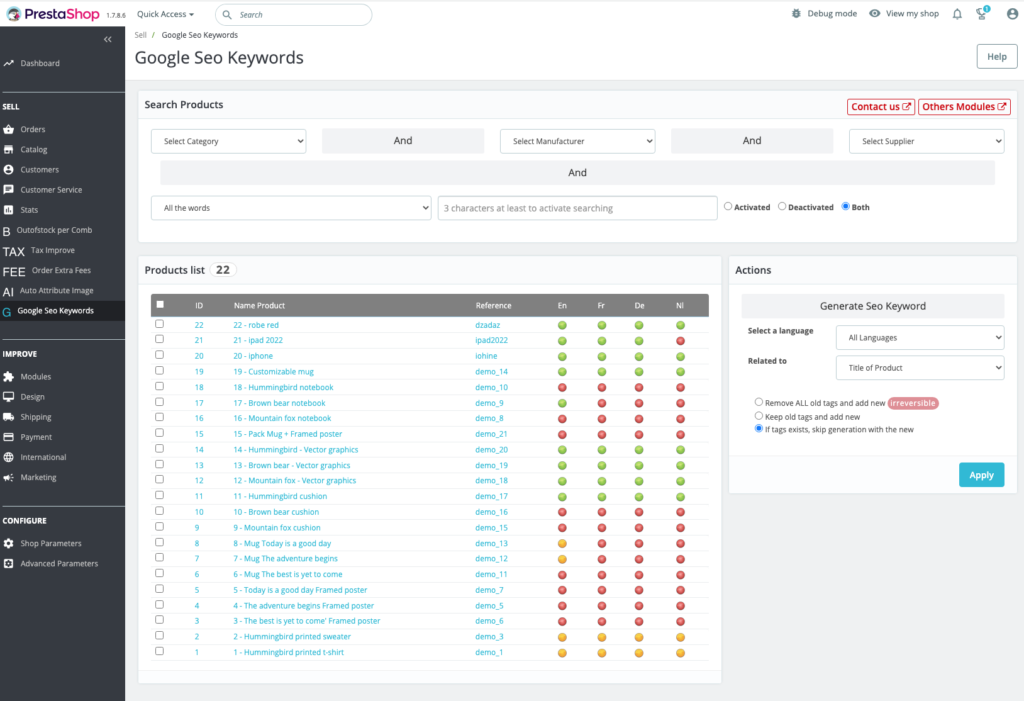Open product 14 - Hummingbird - Vector graphics
1024x701 pixels.
[x=296, y=449]
